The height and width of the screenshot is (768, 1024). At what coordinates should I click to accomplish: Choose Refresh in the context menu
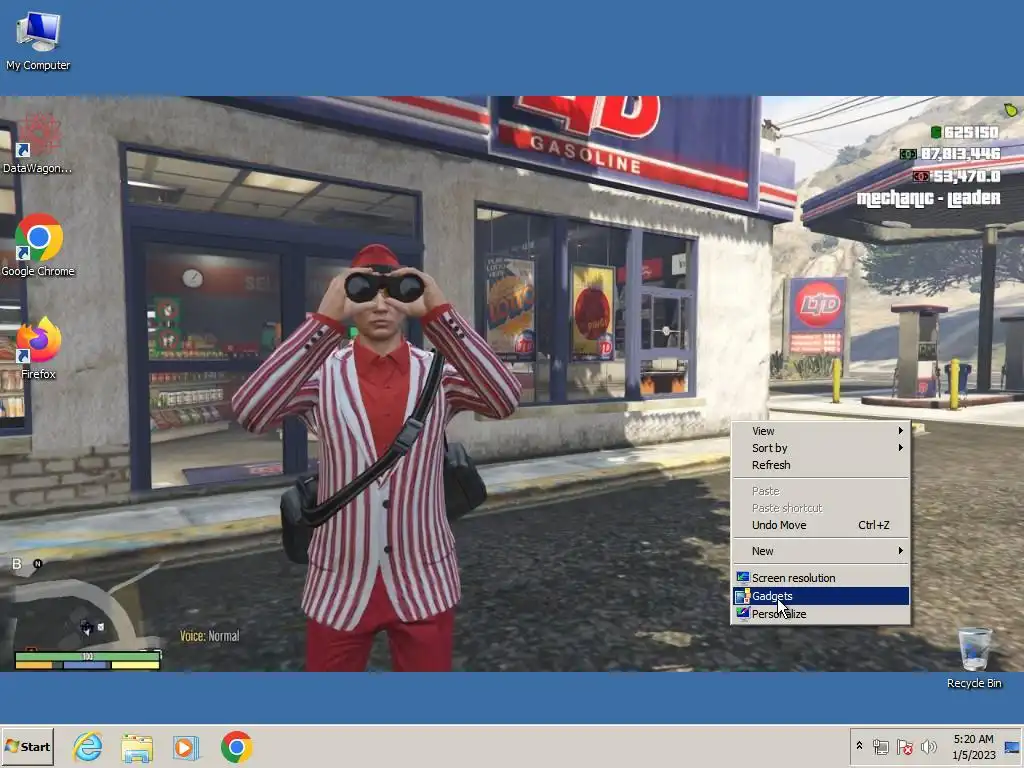[821, 465]
